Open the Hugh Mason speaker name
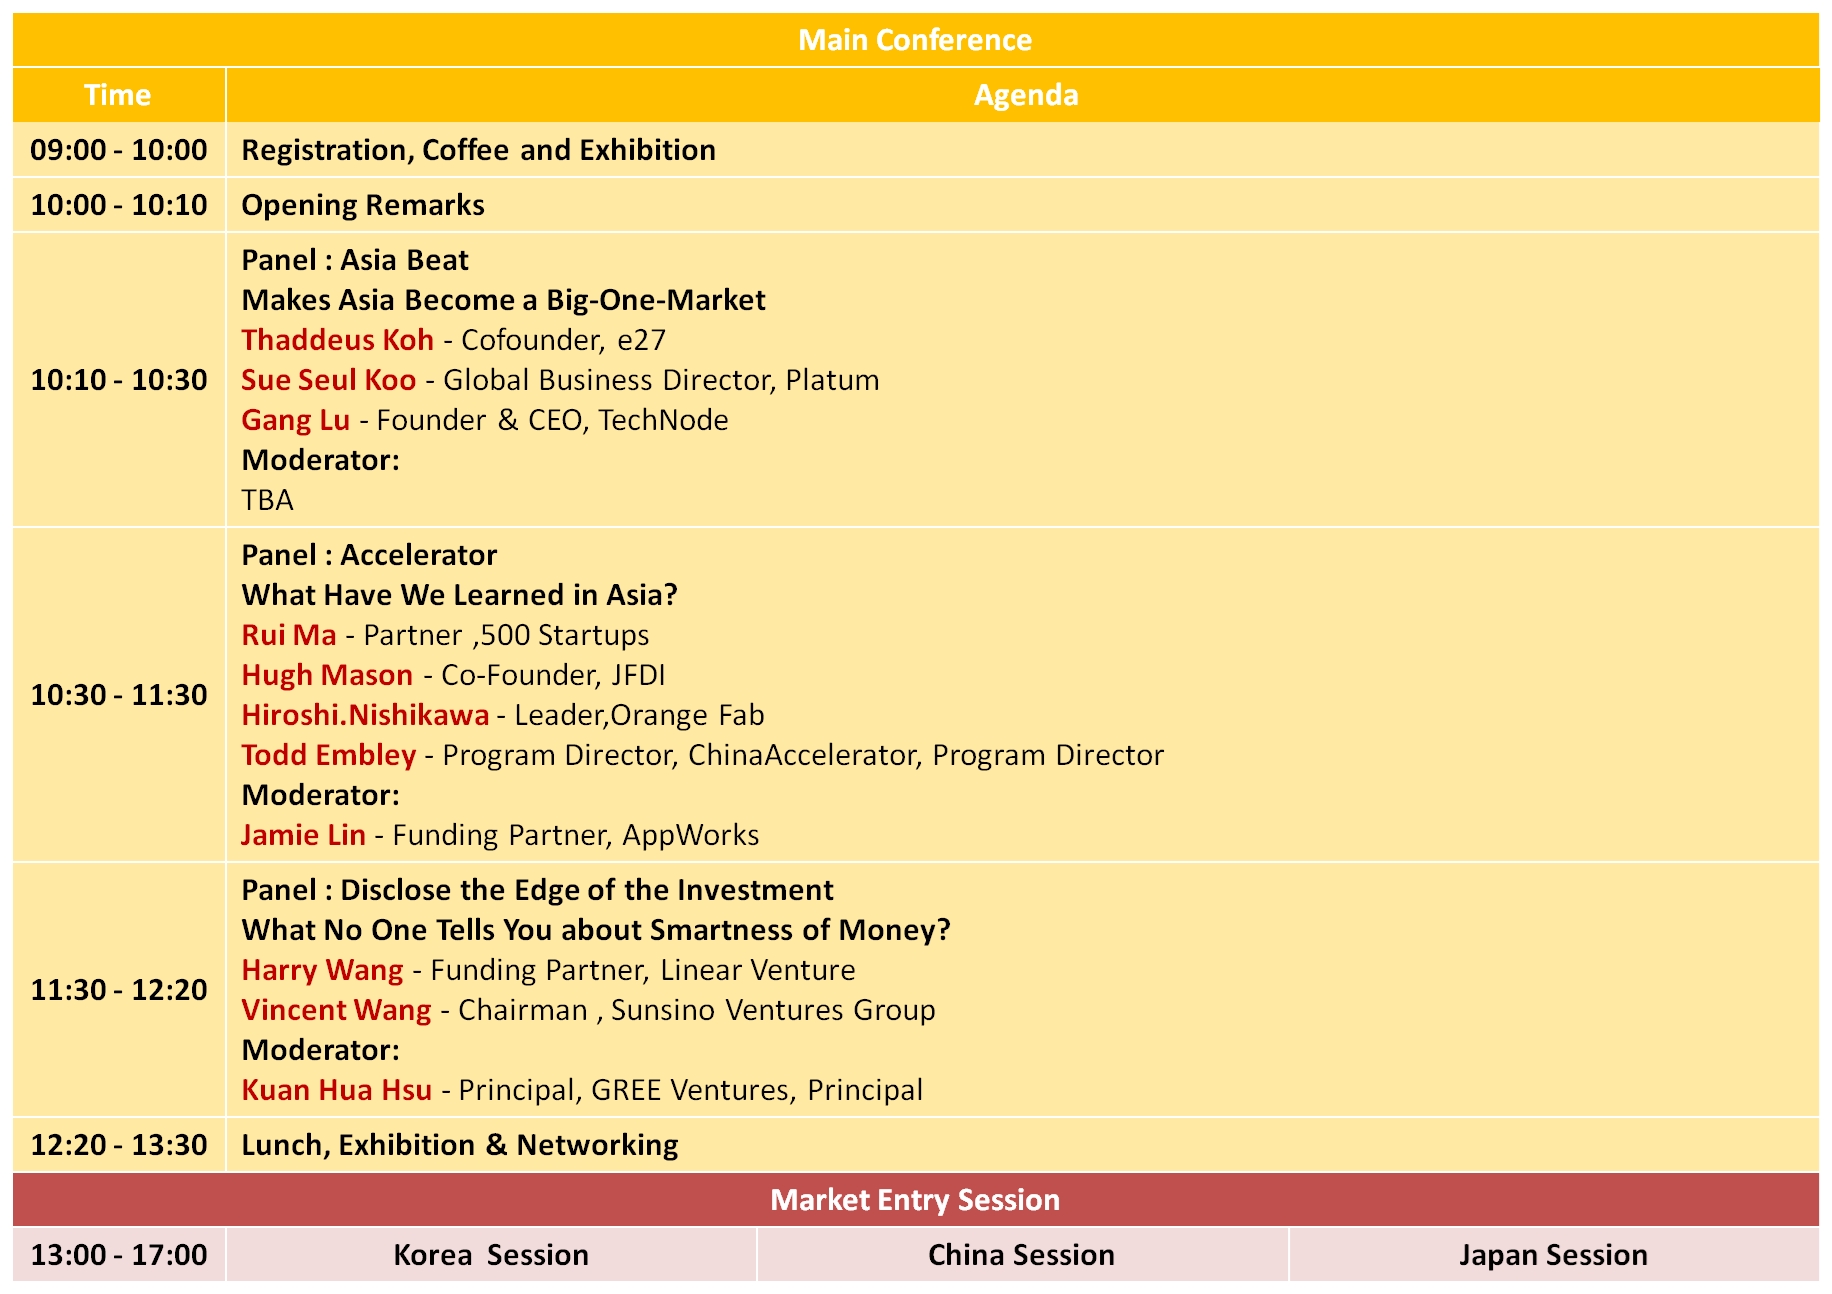1832x1294 pixels. click(327, 675)
